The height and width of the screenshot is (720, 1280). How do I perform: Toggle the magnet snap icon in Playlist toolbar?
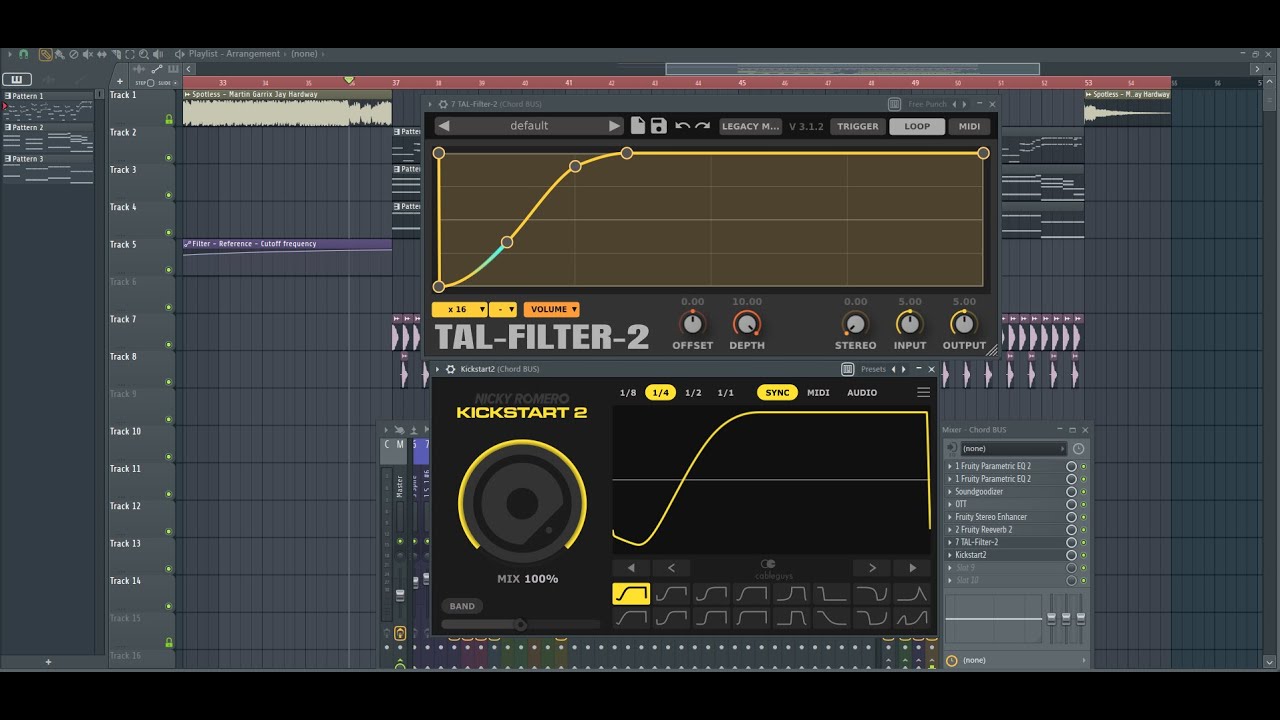(x=23, y=54)
